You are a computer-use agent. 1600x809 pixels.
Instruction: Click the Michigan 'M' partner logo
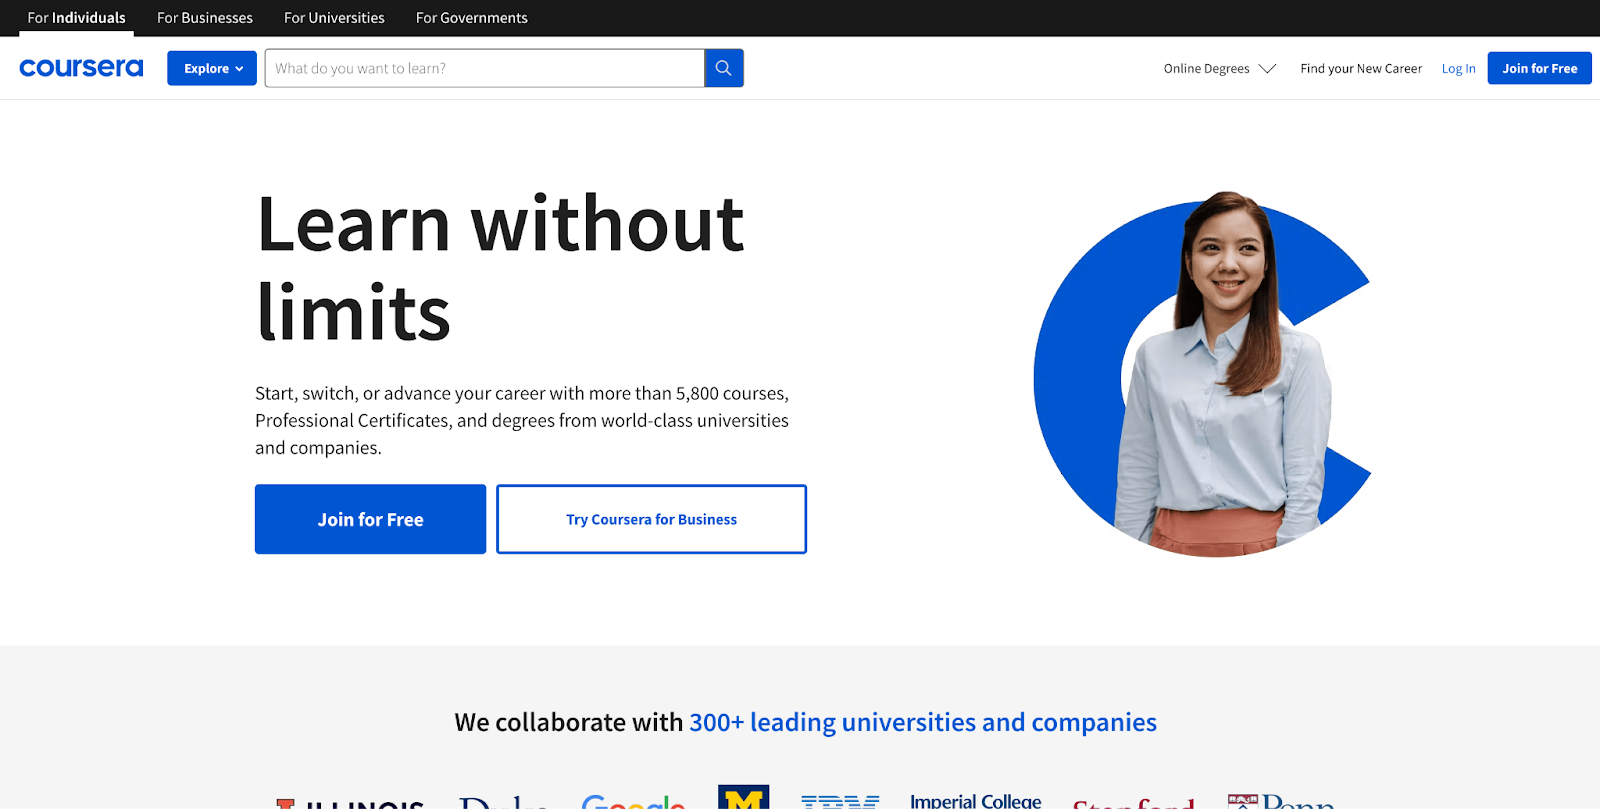[744, 797]
